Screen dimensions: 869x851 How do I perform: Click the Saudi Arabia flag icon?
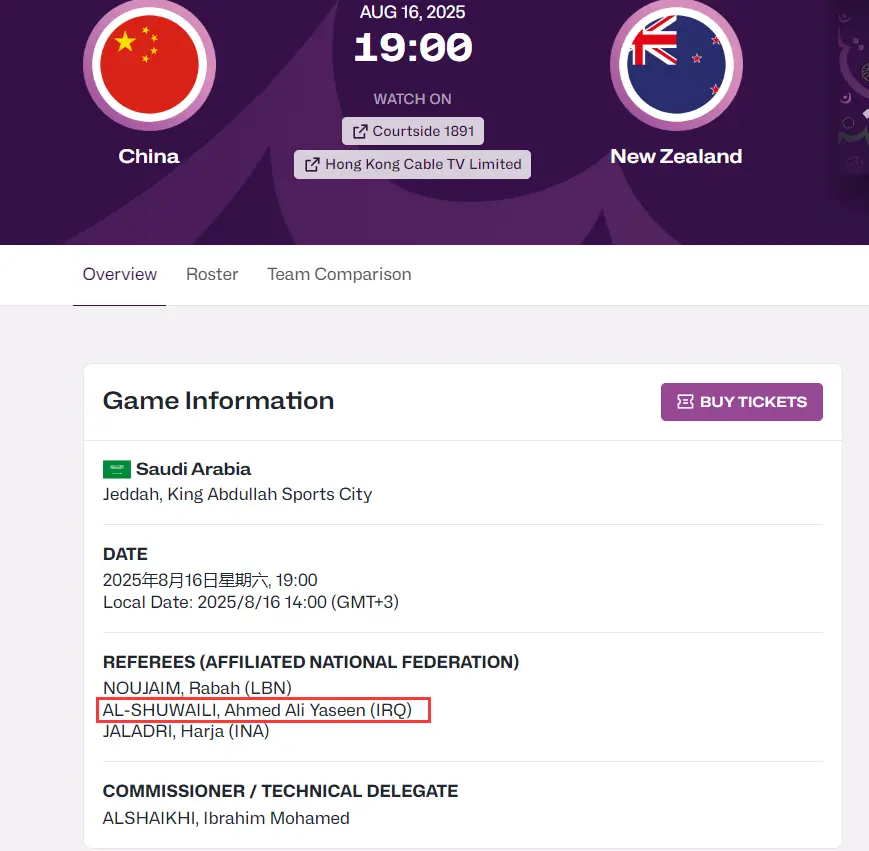coord(117,469)
